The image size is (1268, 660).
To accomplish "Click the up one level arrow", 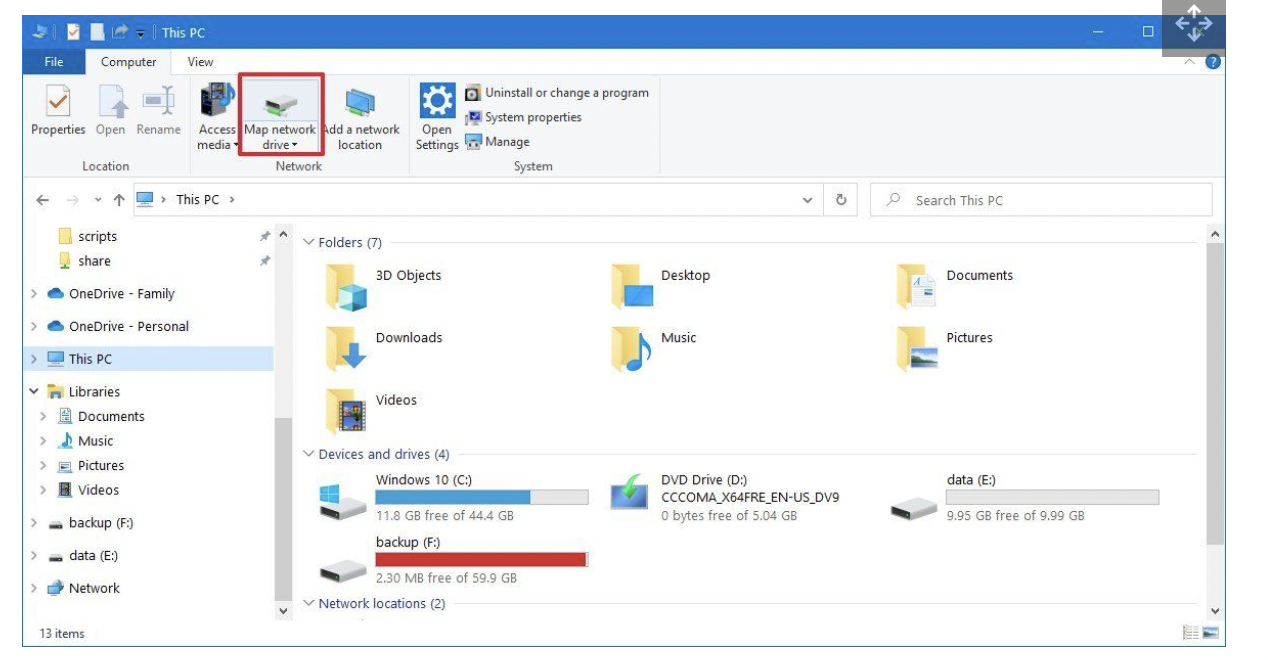I will [x=118, y=200].
